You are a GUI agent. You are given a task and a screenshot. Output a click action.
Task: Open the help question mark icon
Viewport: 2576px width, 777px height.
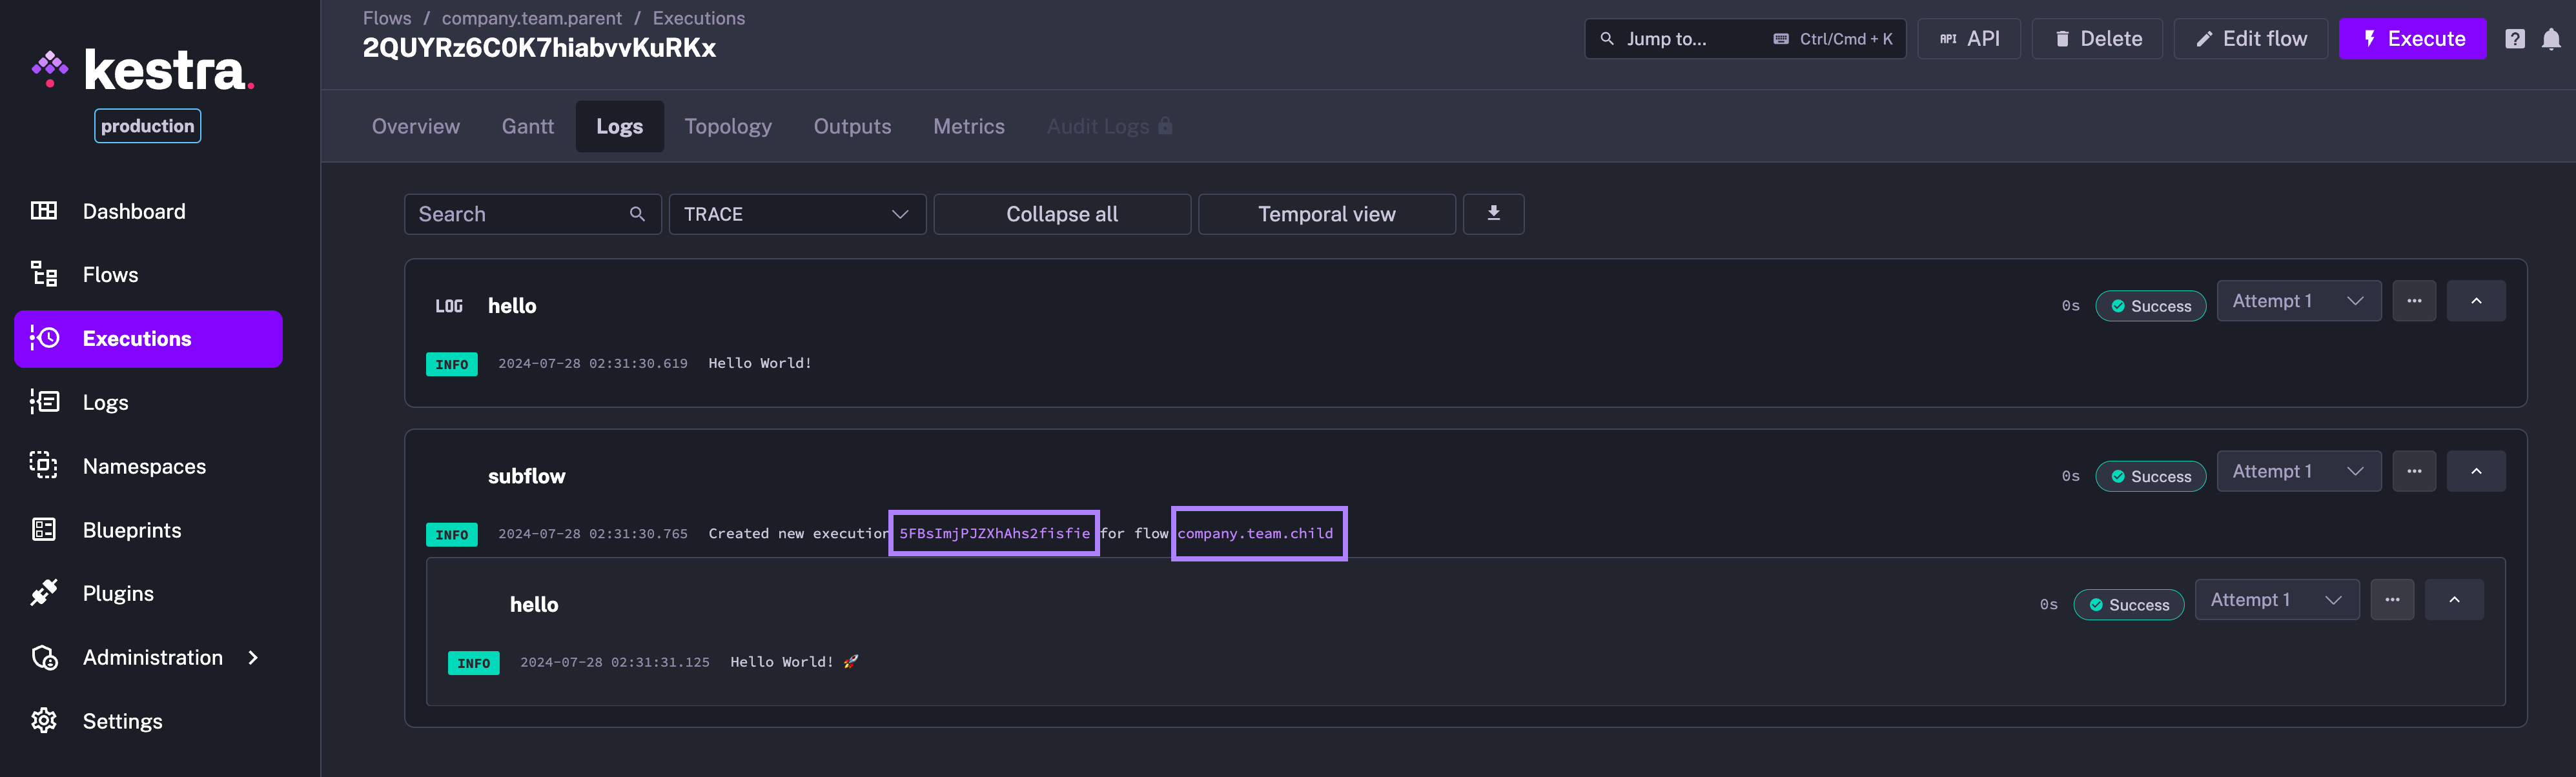(2514, 38)
